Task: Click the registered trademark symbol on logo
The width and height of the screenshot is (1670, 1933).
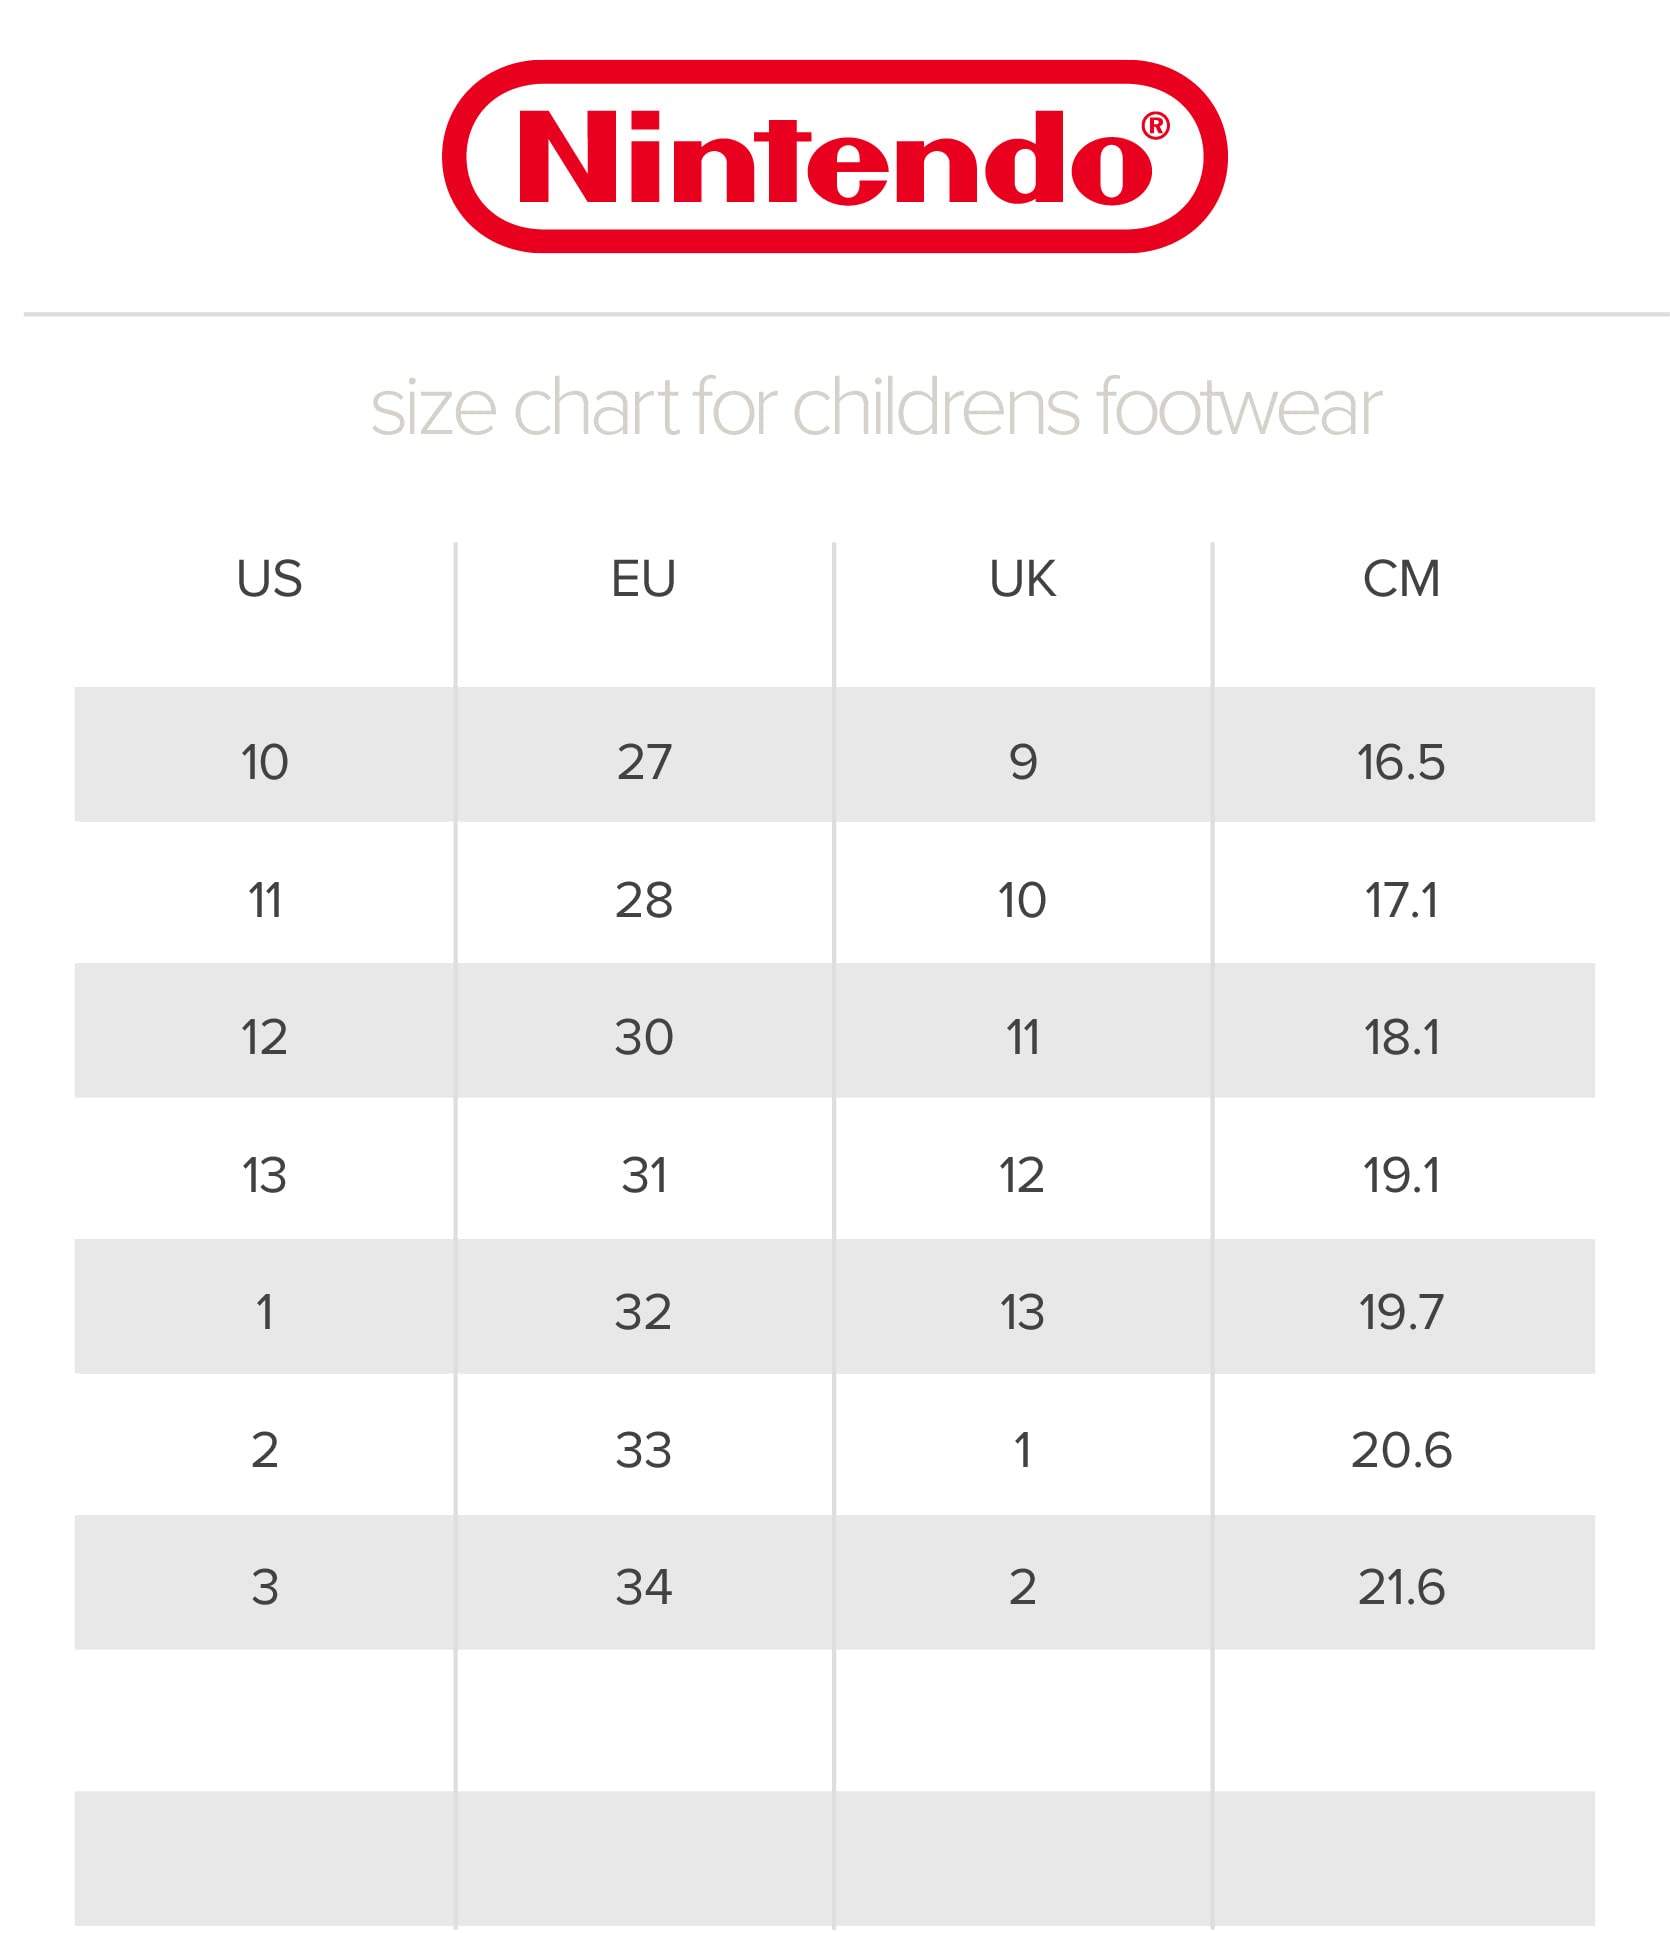Action: pos(1155,126)
